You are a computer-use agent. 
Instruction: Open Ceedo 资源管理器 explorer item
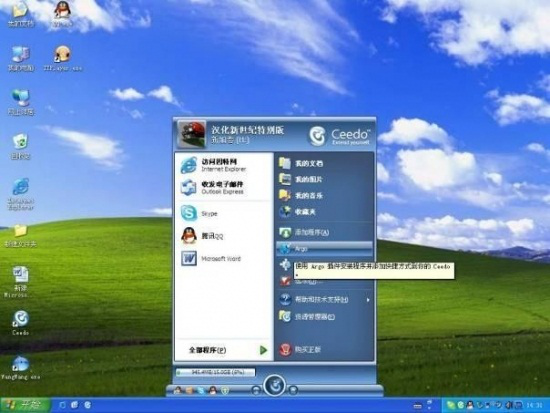coord(324,317)
